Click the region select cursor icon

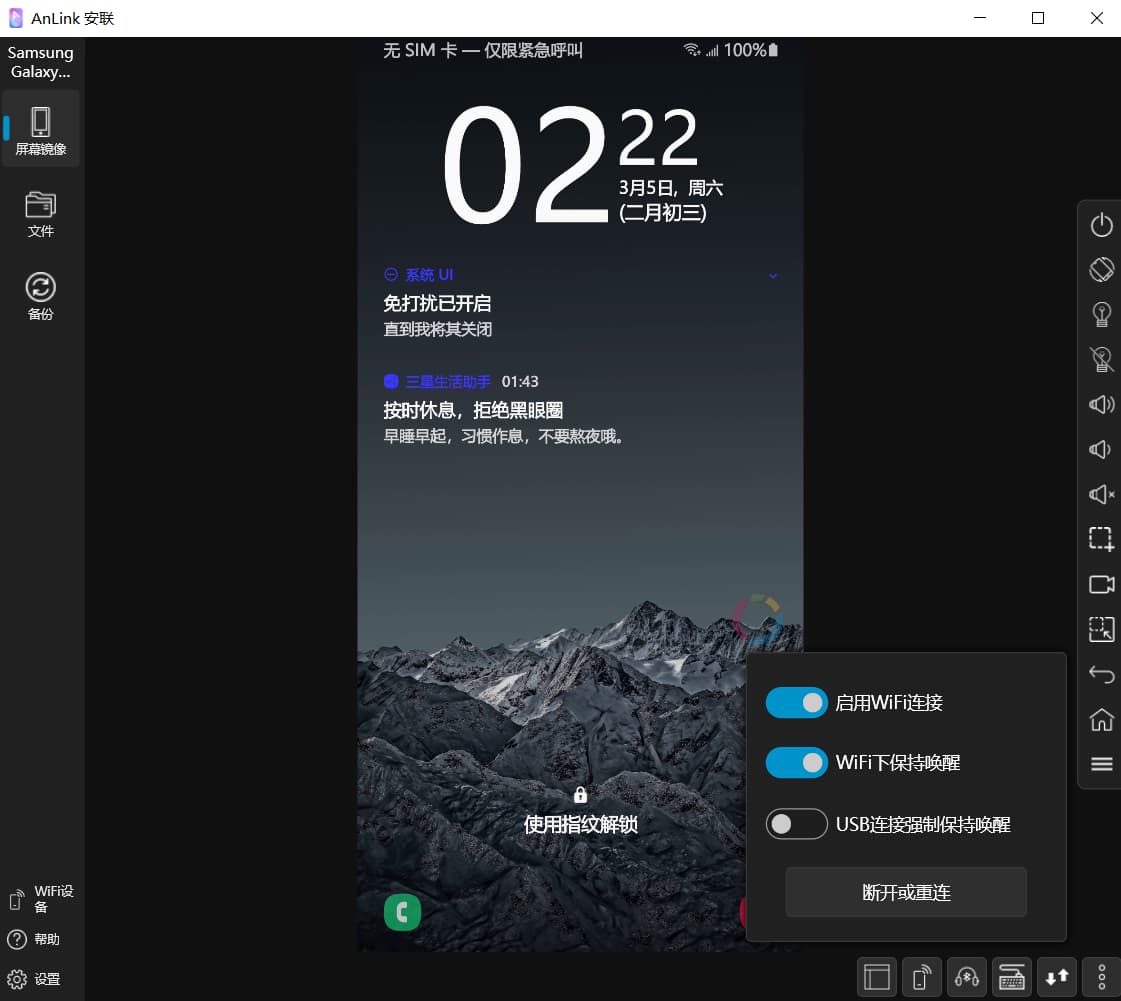[1101, 629]
